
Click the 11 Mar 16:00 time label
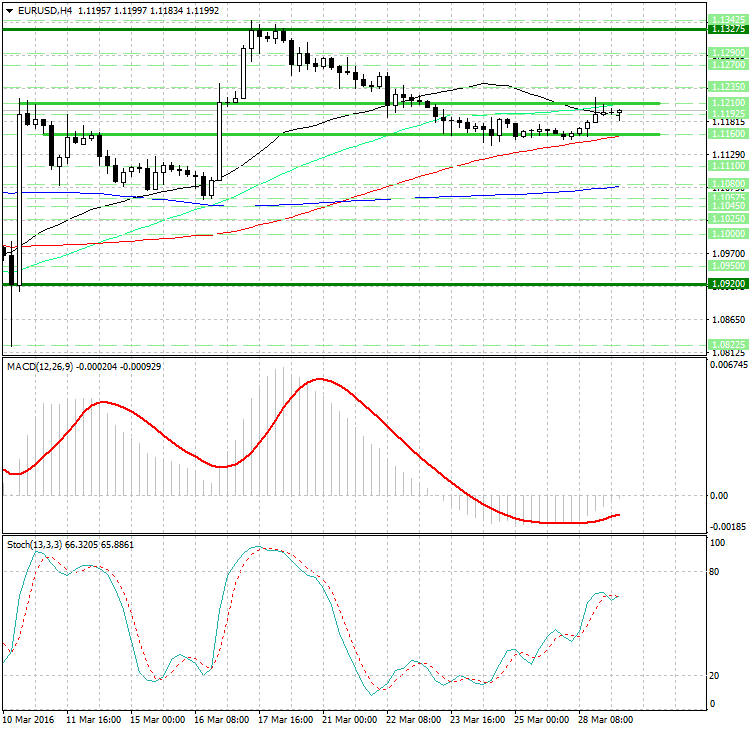pos(94,720)
